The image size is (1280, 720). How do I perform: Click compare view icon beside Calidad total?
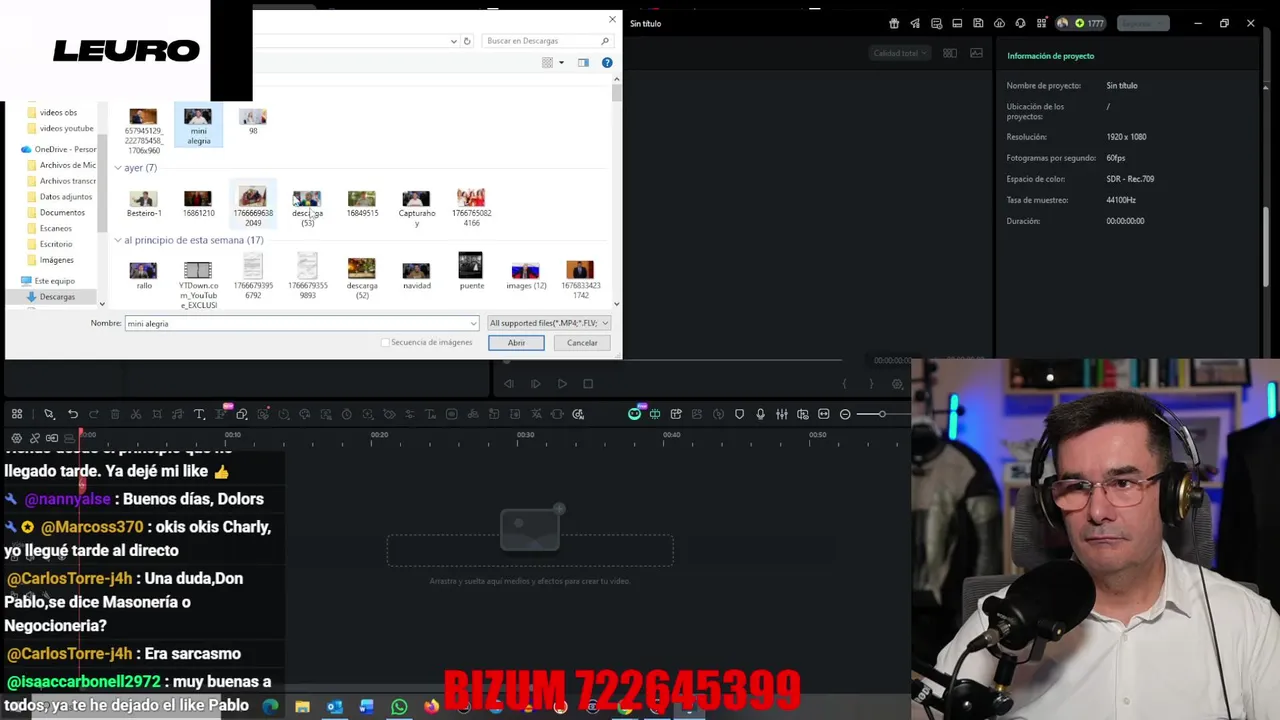pyautogui.click(x=950, y=53)
